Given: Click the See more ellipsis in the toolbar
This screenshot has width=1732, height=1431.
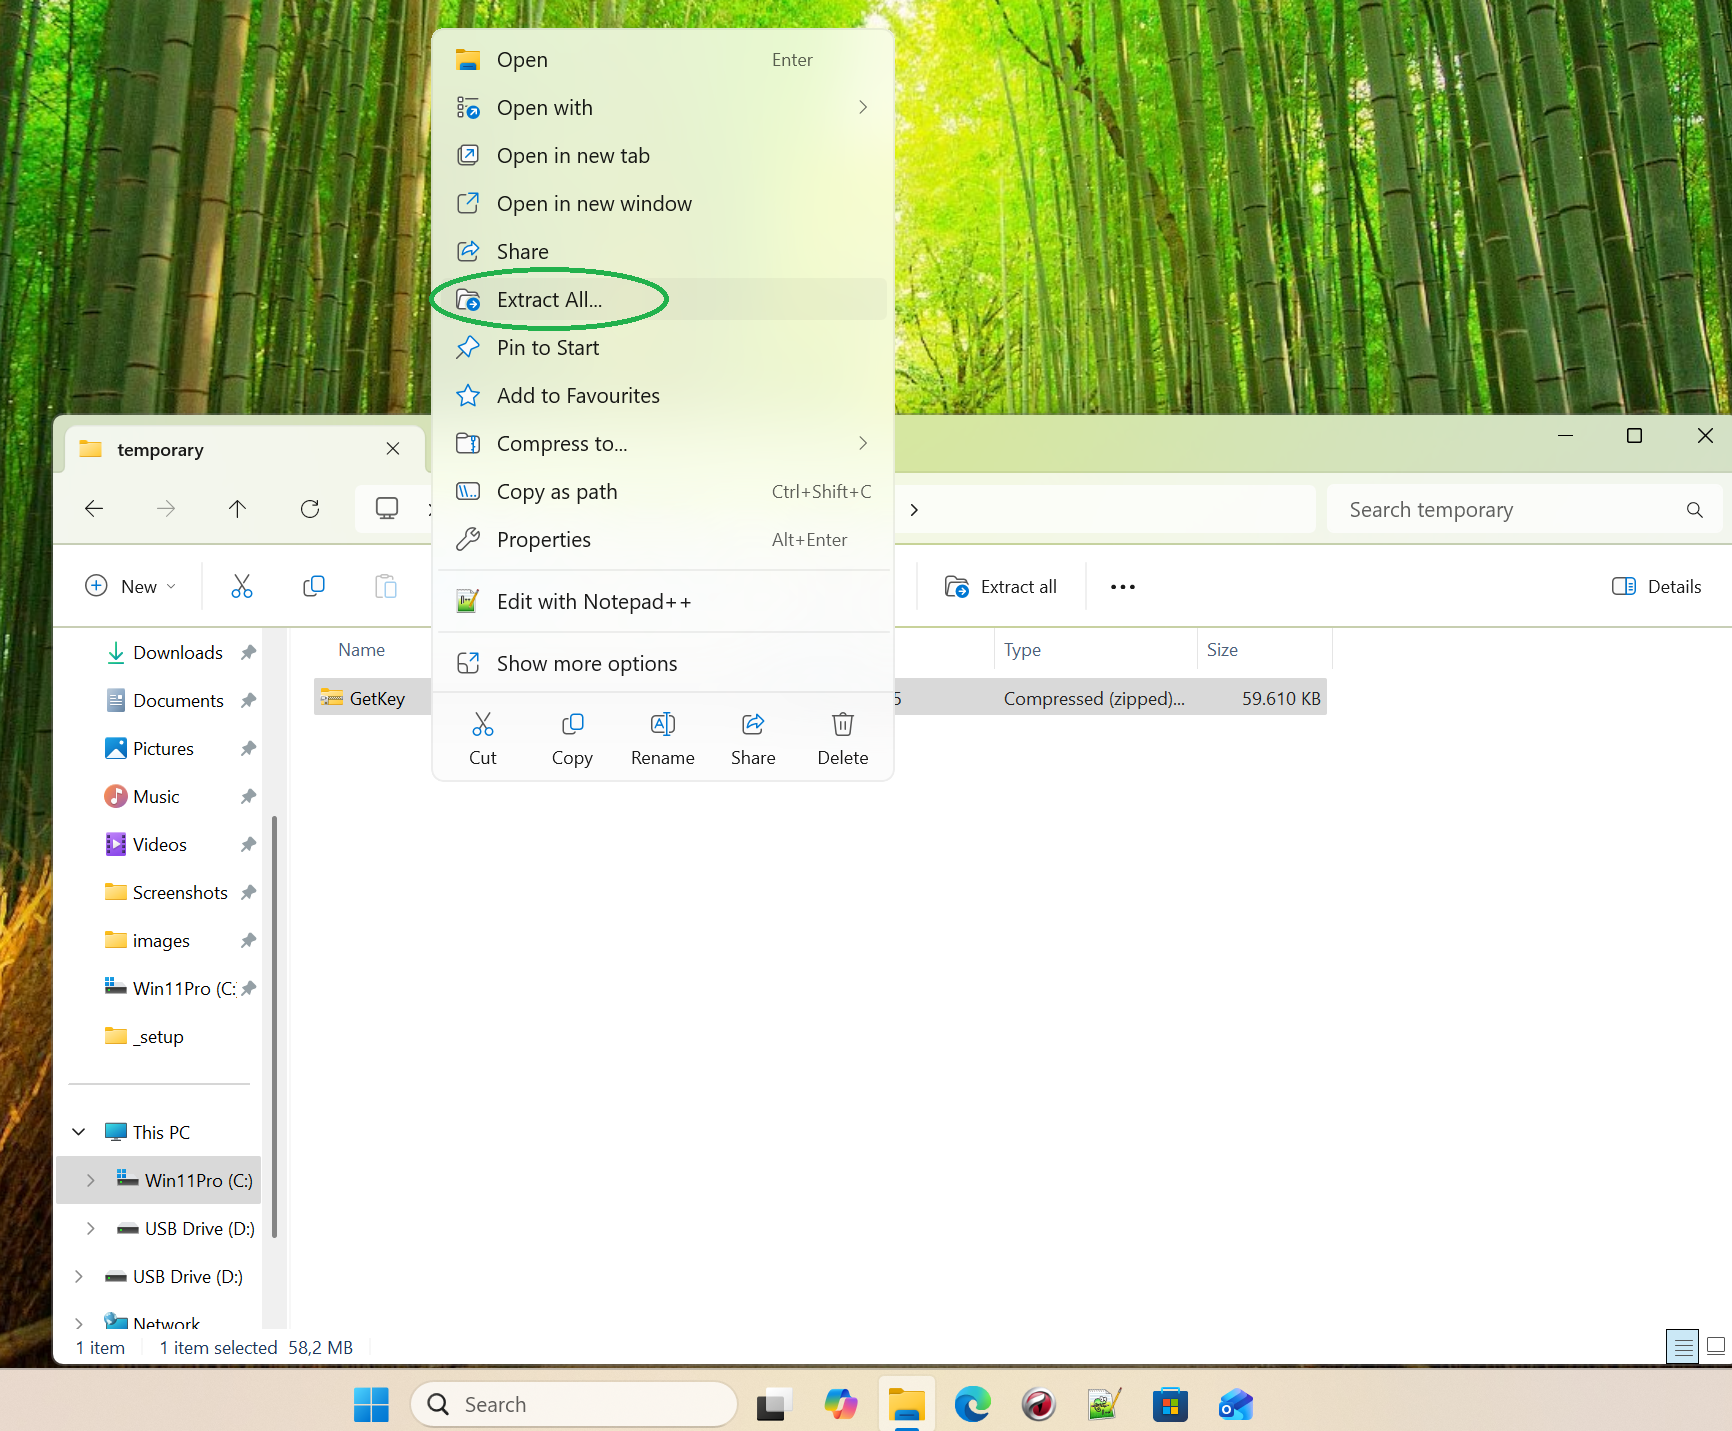Looking at the screenshot, I should tap(1122, 586).
